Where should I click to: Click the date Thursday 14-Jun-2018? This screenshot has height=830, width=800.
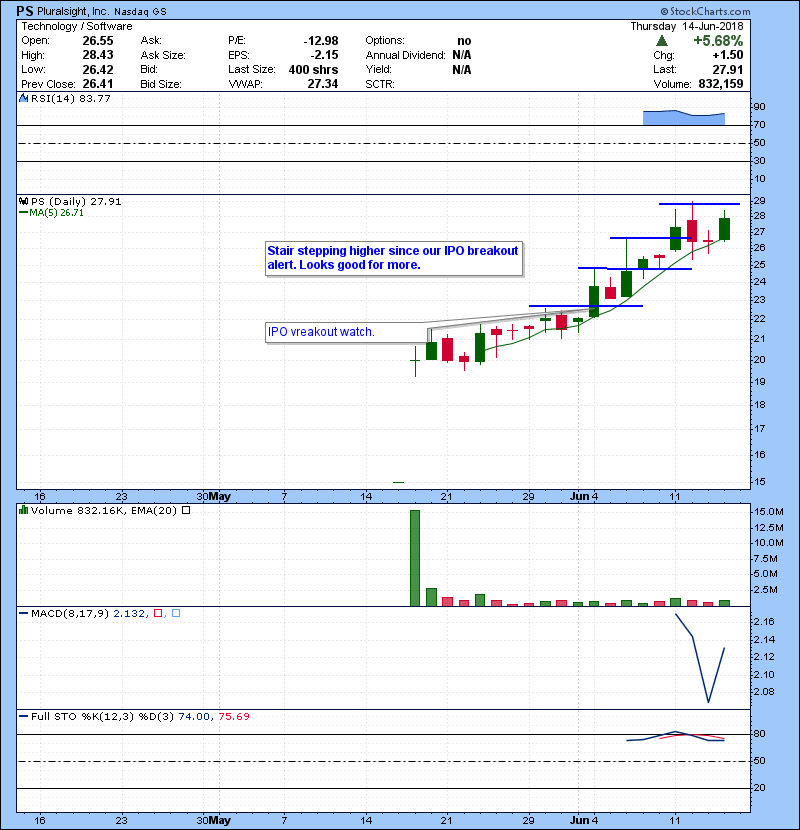point(687,26)
